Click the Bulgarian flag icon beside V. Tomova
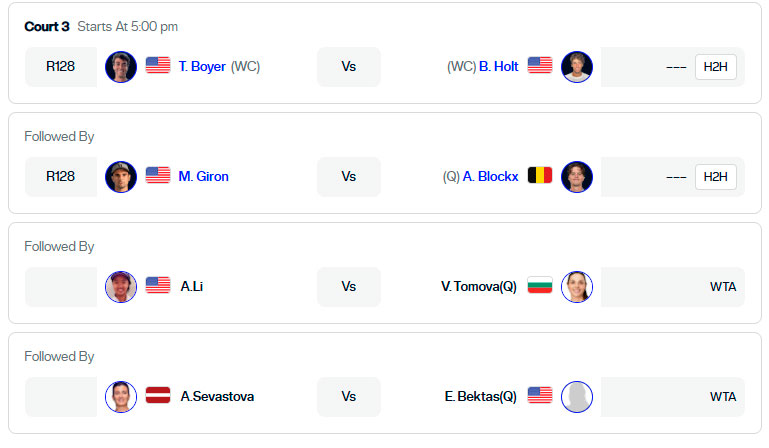This screenshot has width=769, height=448. click(x=540, y=285)
